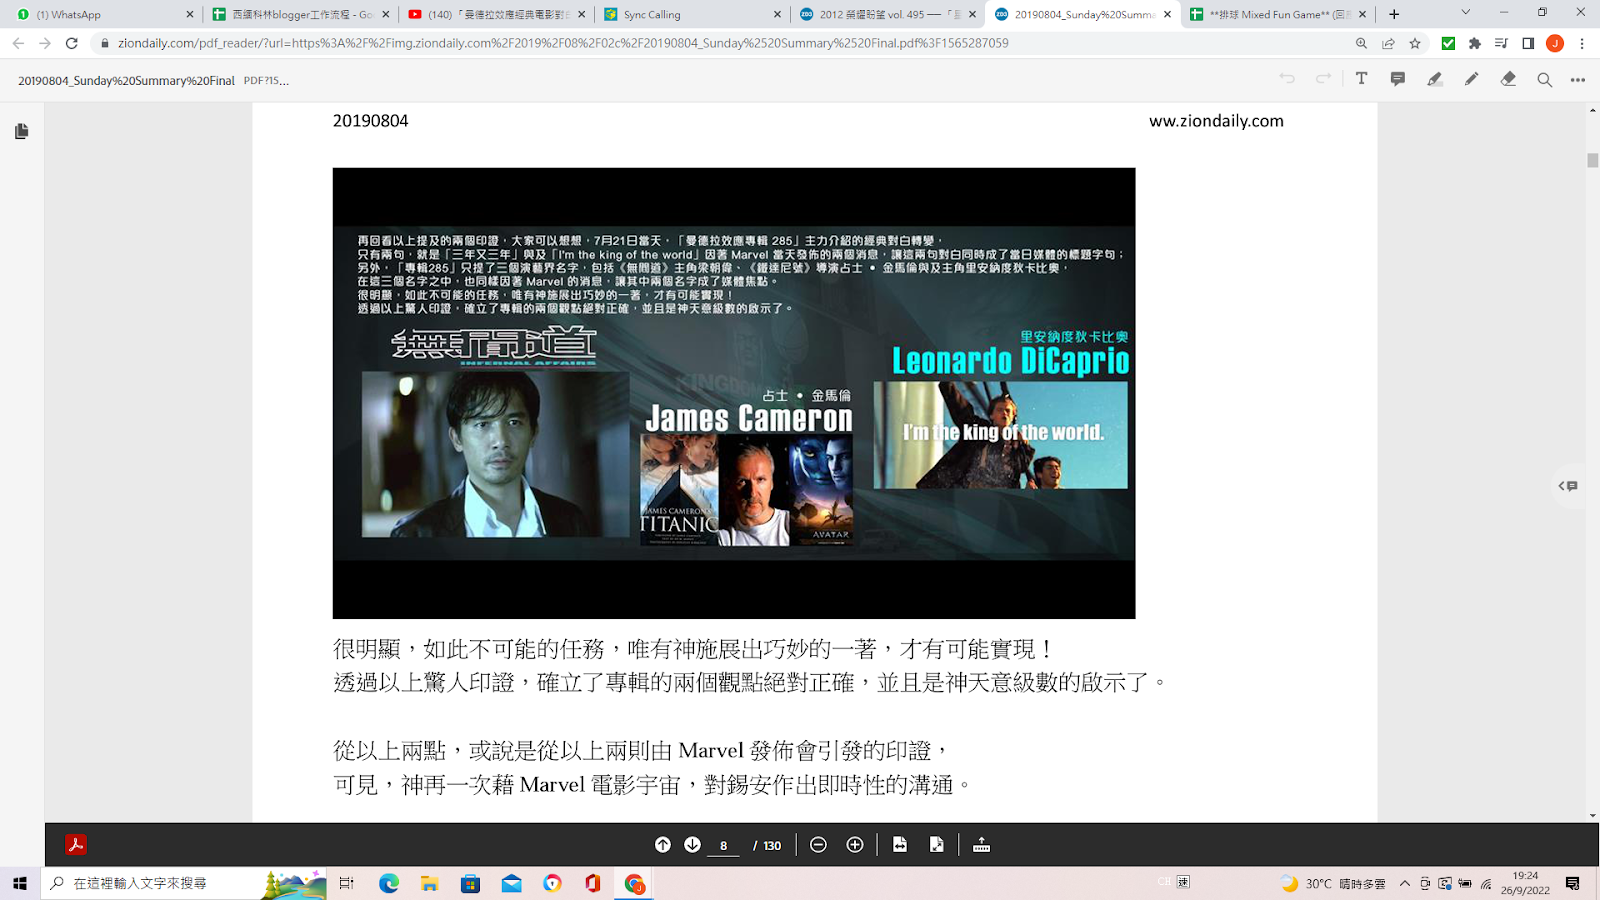Open the pages thumbnail sidebar icon
Viewport: 1600px width, 900px height.
click(x=22, y=131)
